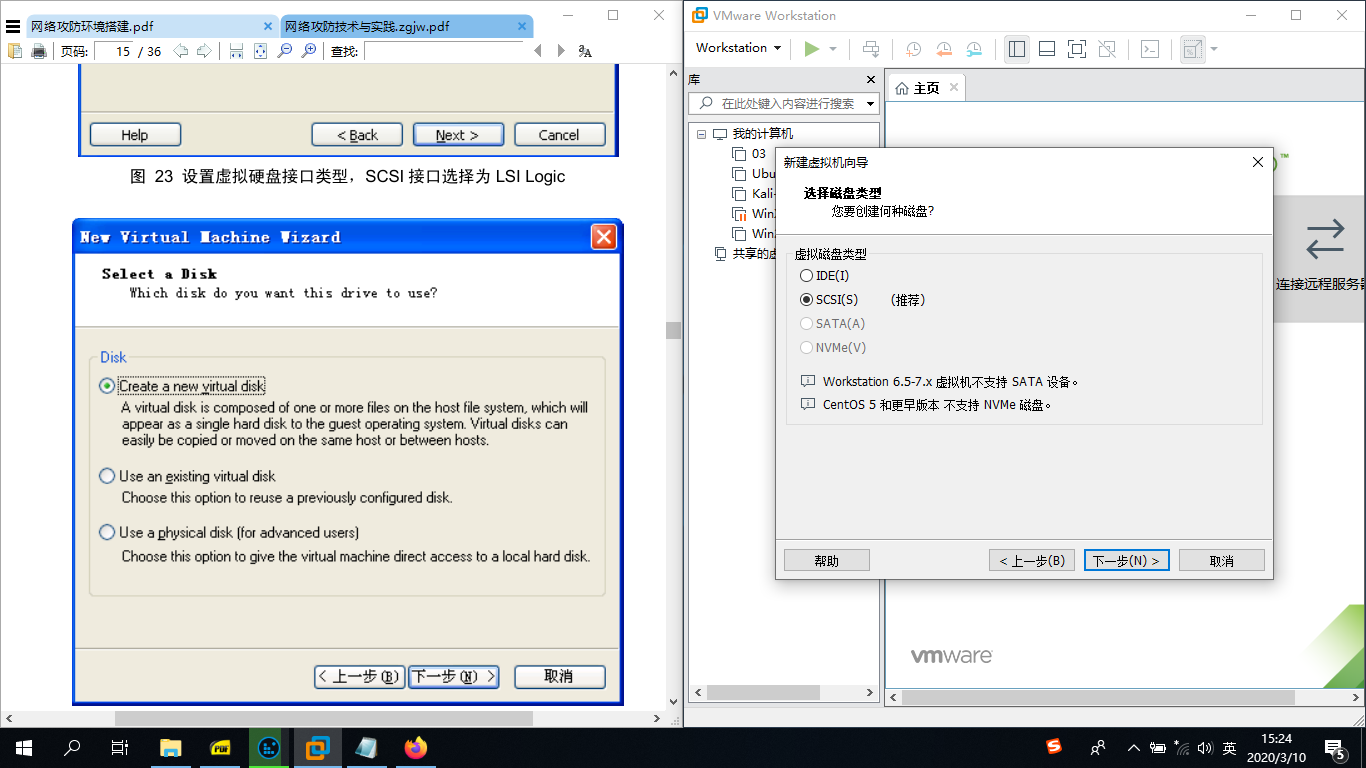Screen dimensions: 1366x768
Task: Power on the virtual machine with green play icon
Action: pos(811,48)
